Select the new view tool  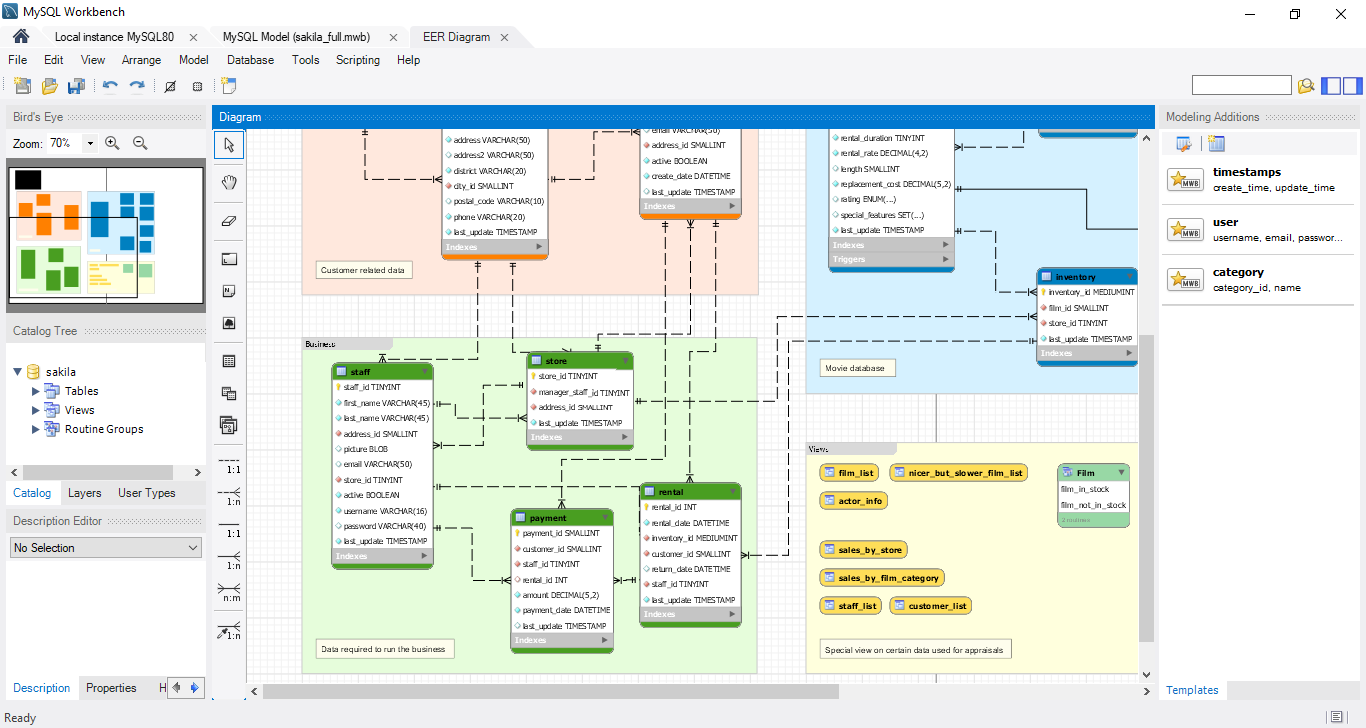pyautogui.click(x=229, y=393)
